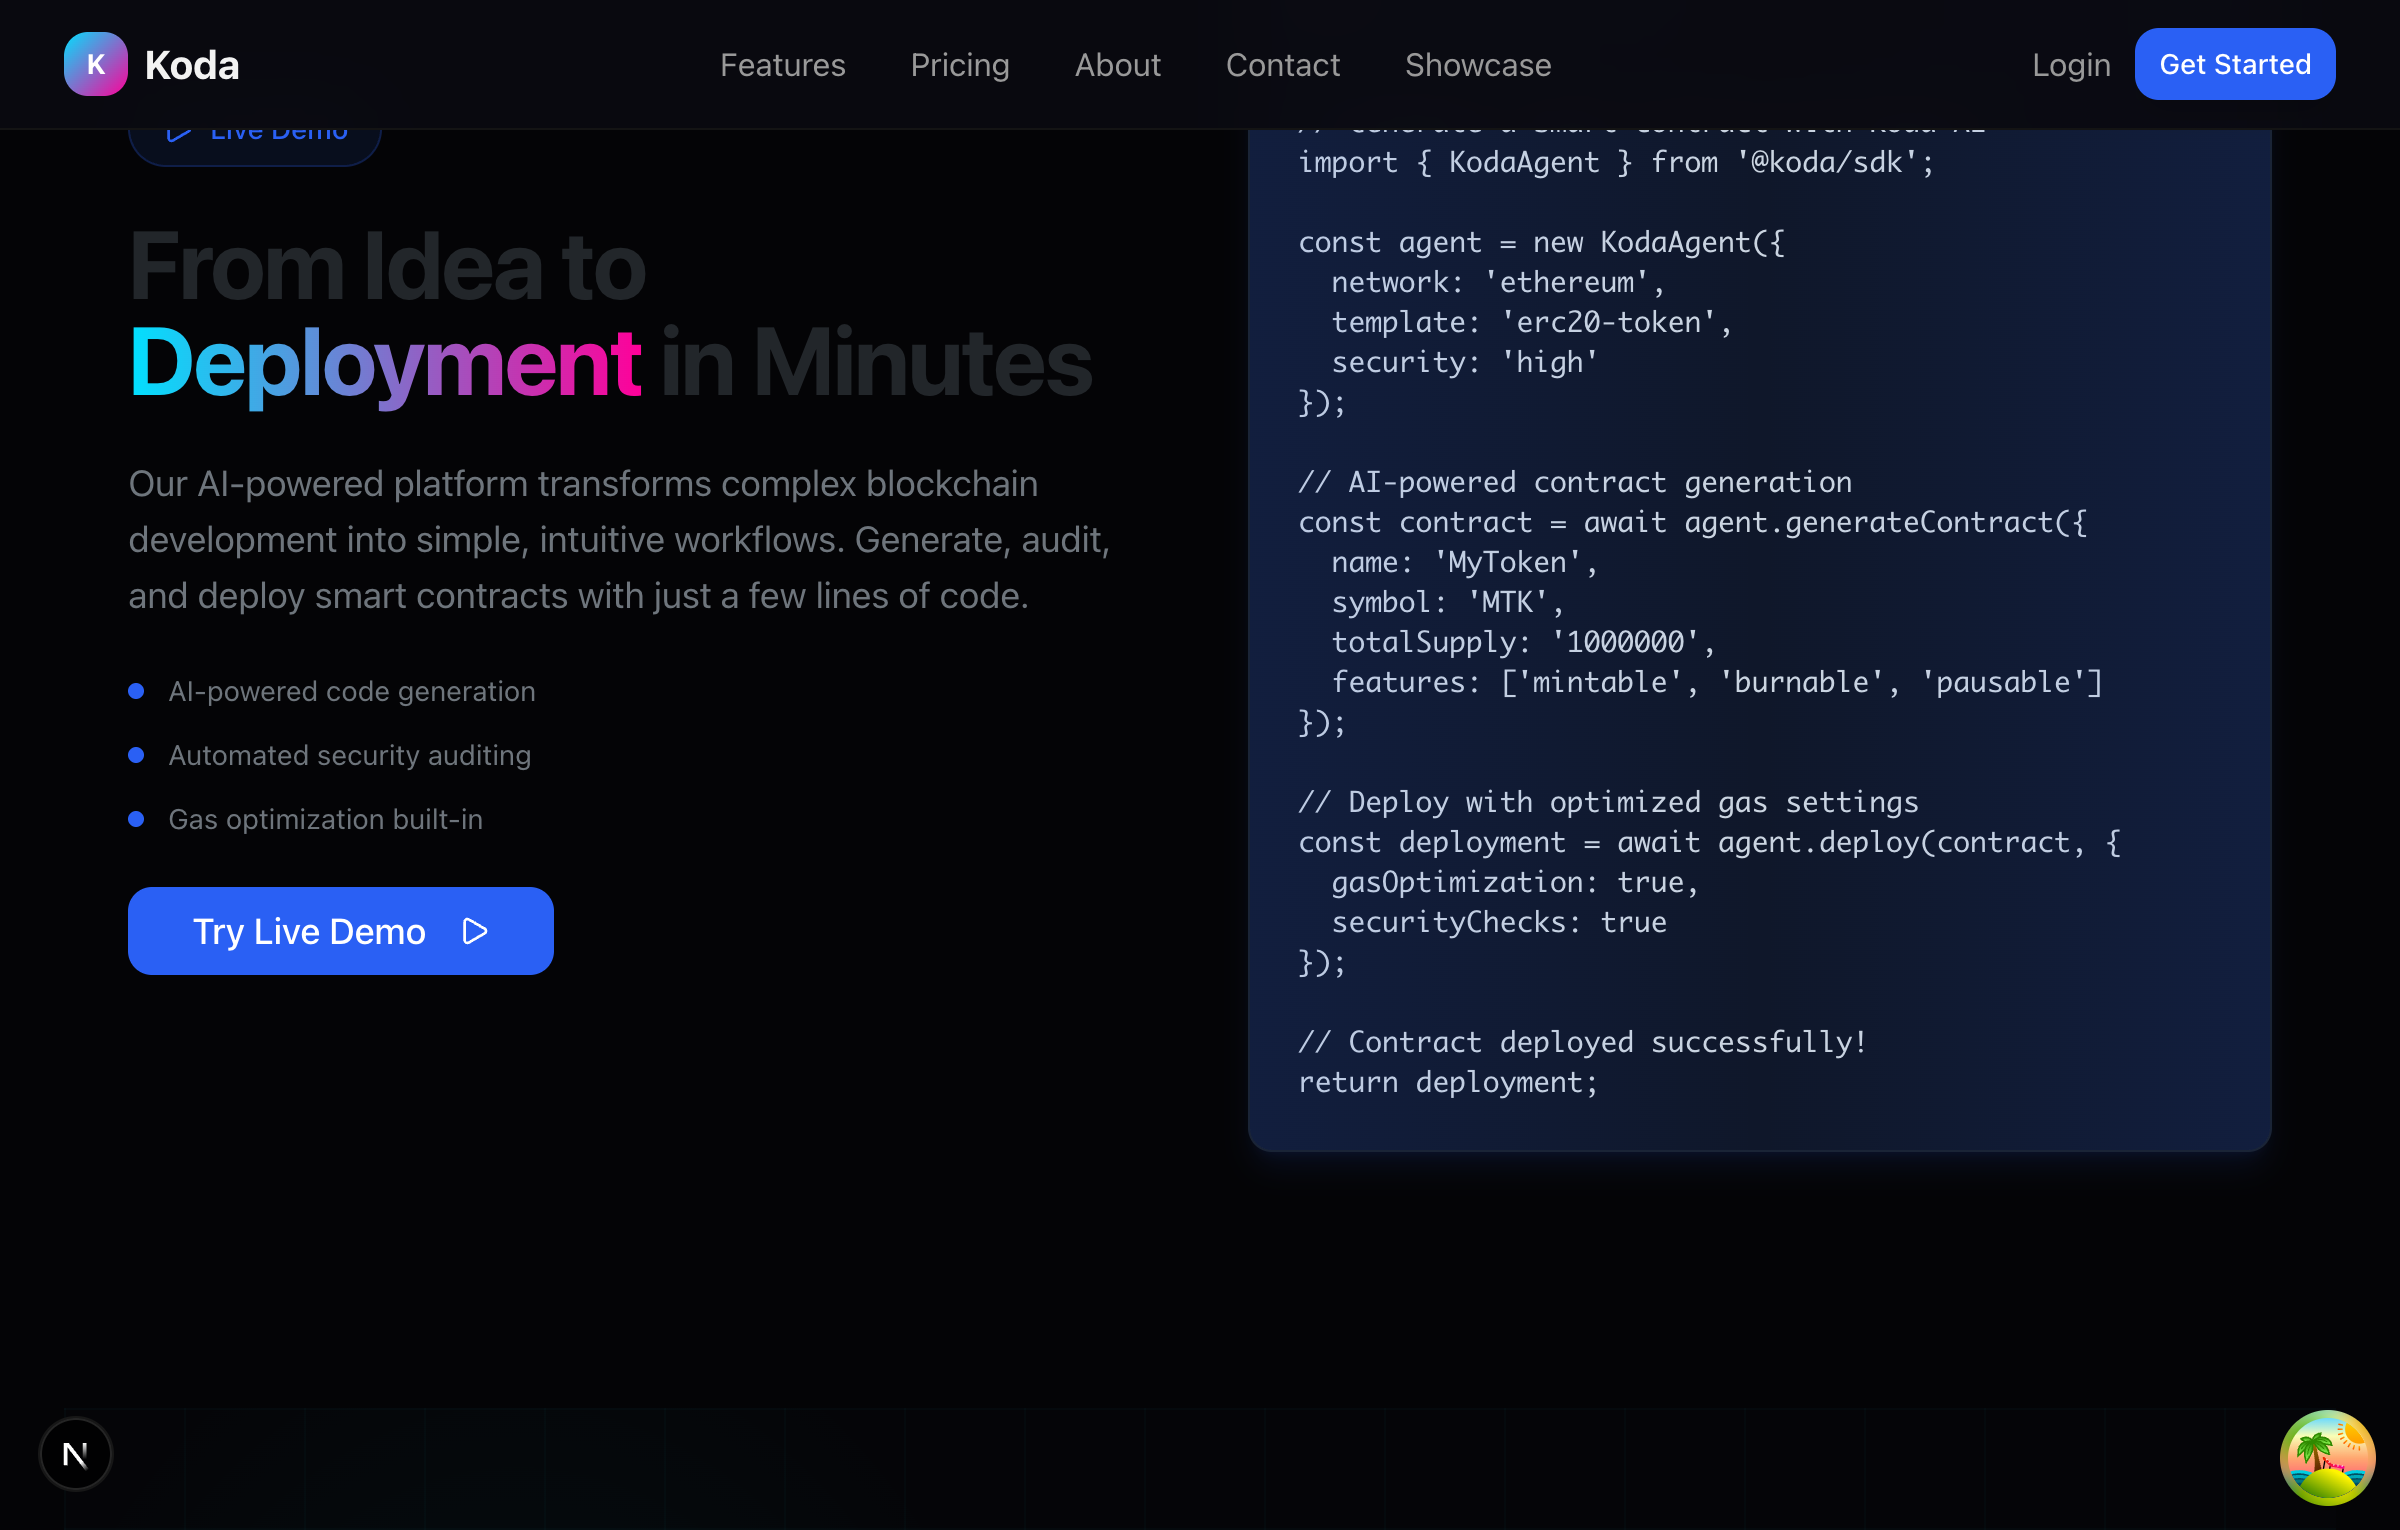Click the Koda wordmark next to the logo
This screenshot has height=1530, width=2400.
[192, 64]
